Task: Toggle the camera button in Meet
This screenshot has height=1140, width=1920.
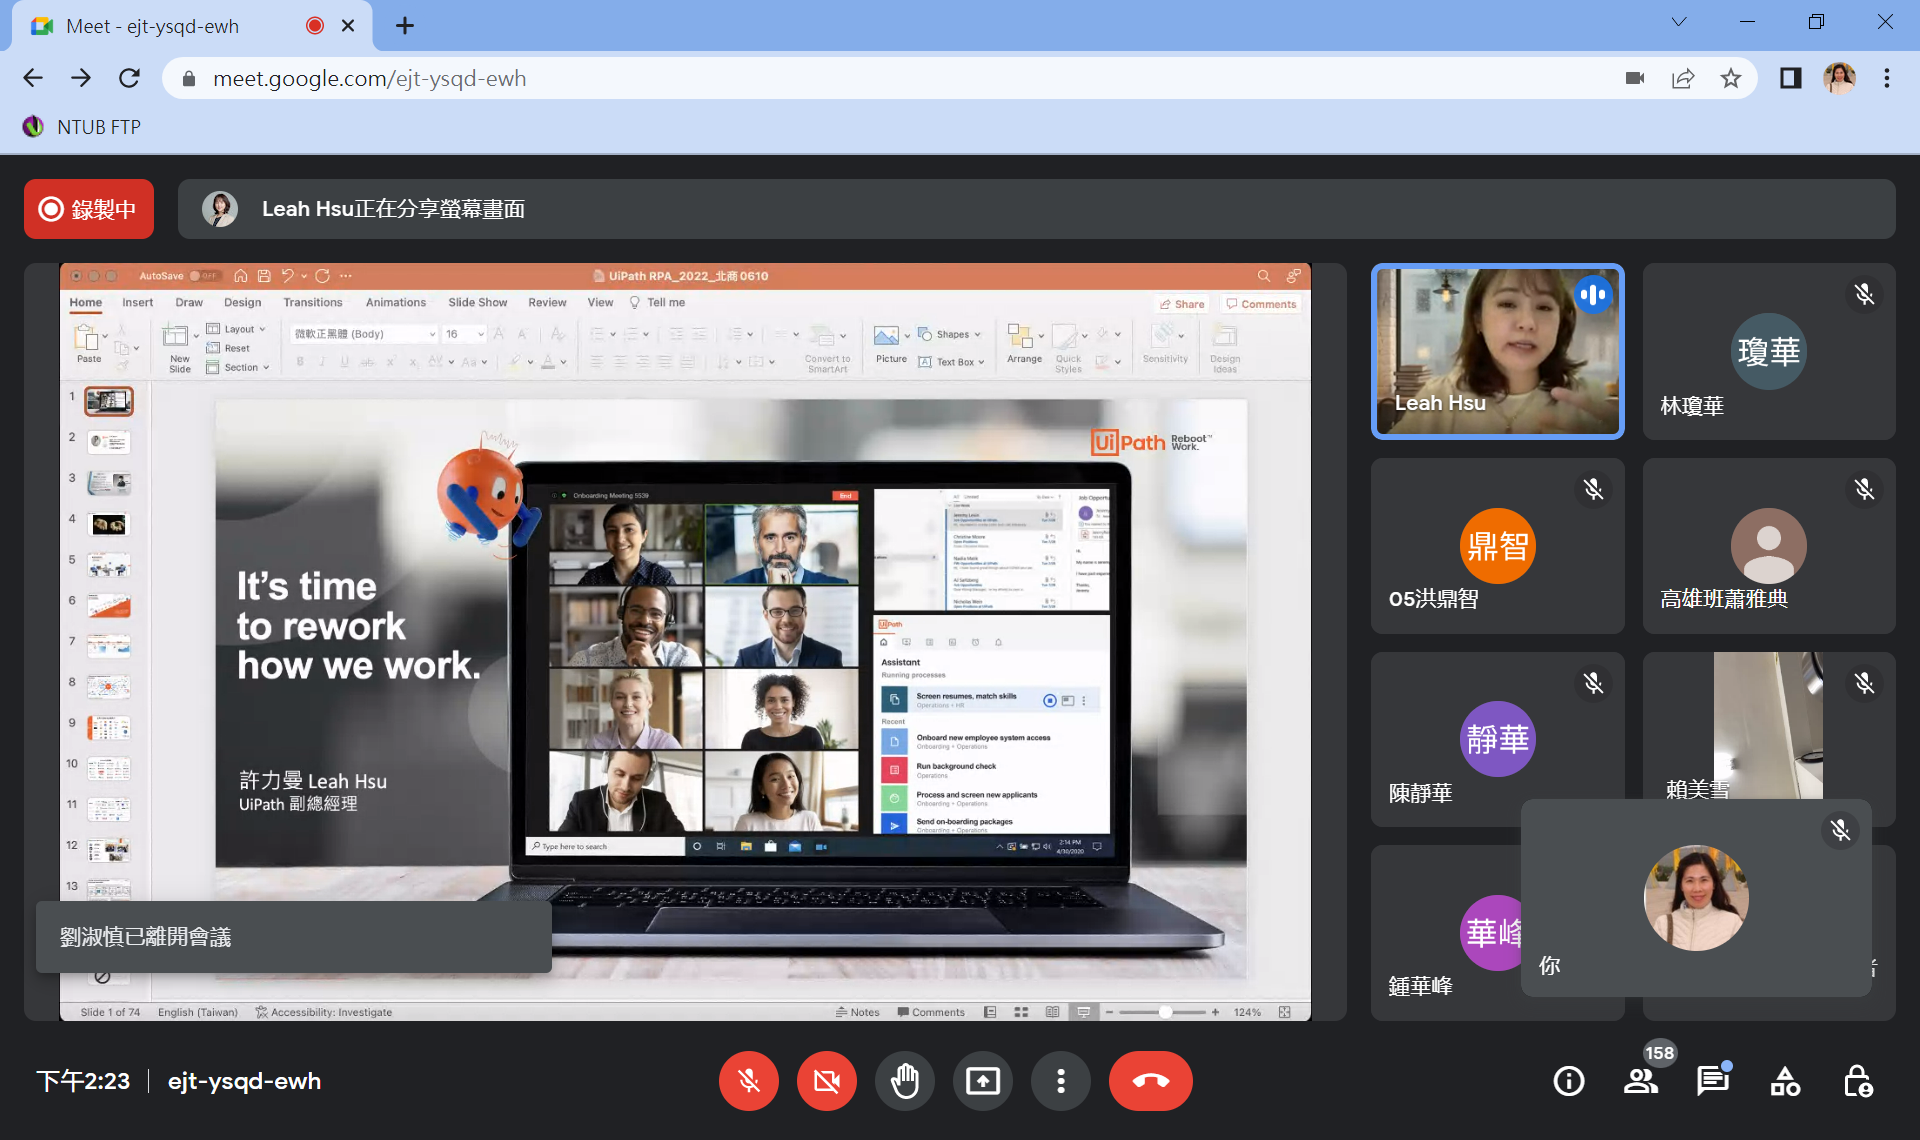Action: click(x=826, y=1081)
